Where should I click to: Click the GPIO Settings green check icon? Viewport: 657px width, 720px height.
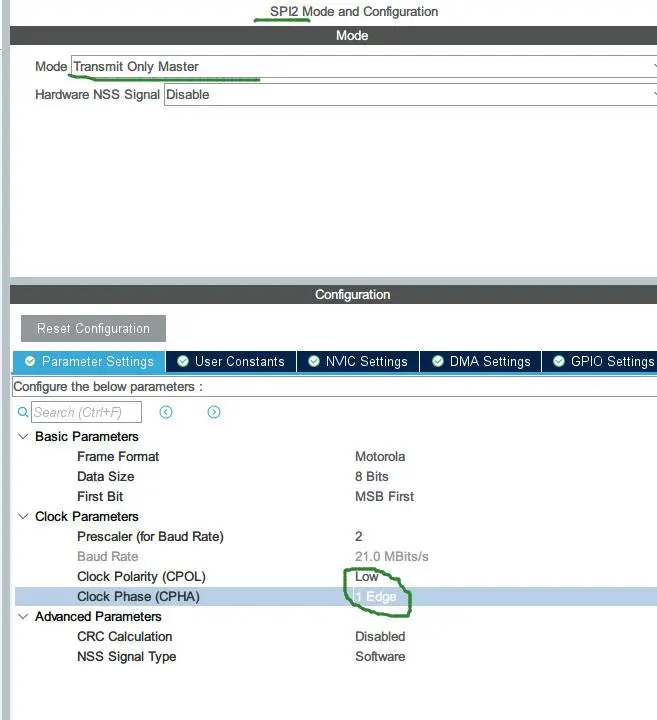[558, 361]
